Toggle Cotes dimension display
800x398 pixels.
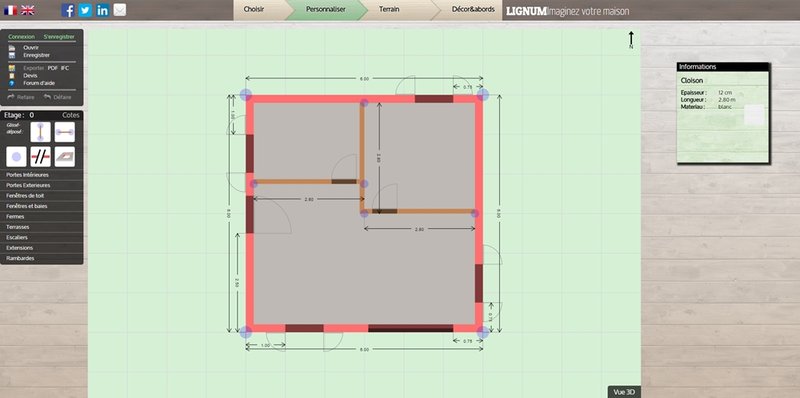point(71,115)
